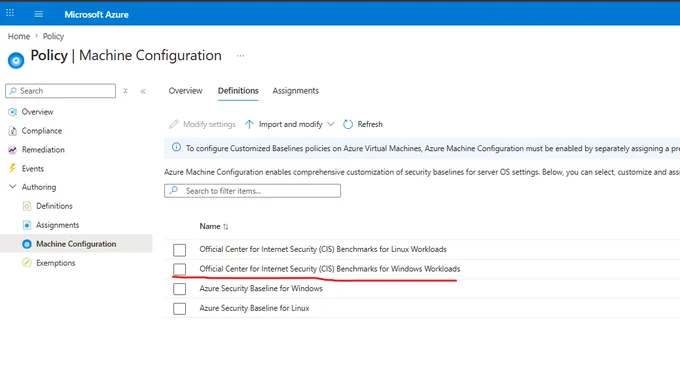Image resolution: width=680 pixels, height=367 pixels.
Task: Click the Refresh circular arrow icon
Action: (348, 125)
